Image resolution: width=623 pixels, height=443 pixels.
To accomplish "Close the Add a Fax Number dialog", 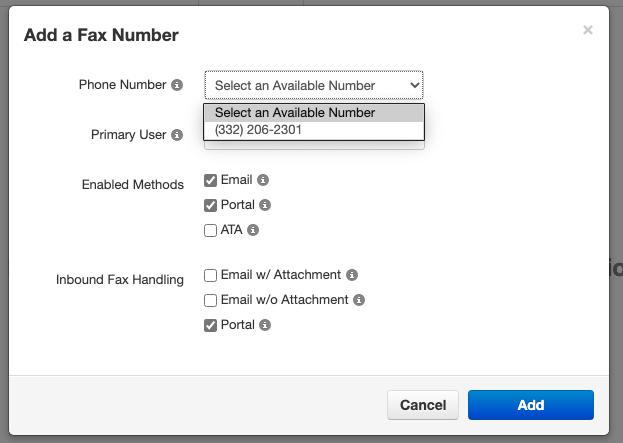I will pyautogui.click(x=588, y=30).
